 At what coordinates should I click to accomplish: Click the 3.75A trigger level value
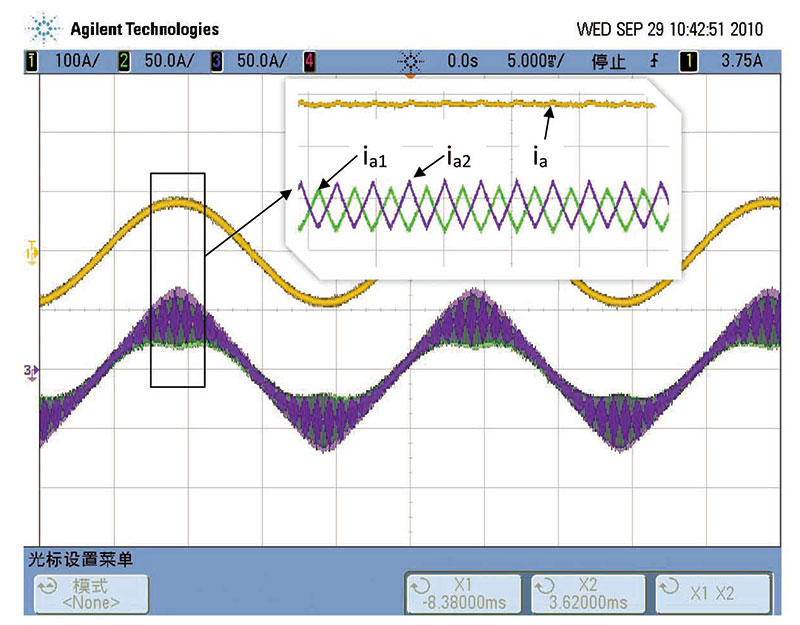tap(742, 62)
